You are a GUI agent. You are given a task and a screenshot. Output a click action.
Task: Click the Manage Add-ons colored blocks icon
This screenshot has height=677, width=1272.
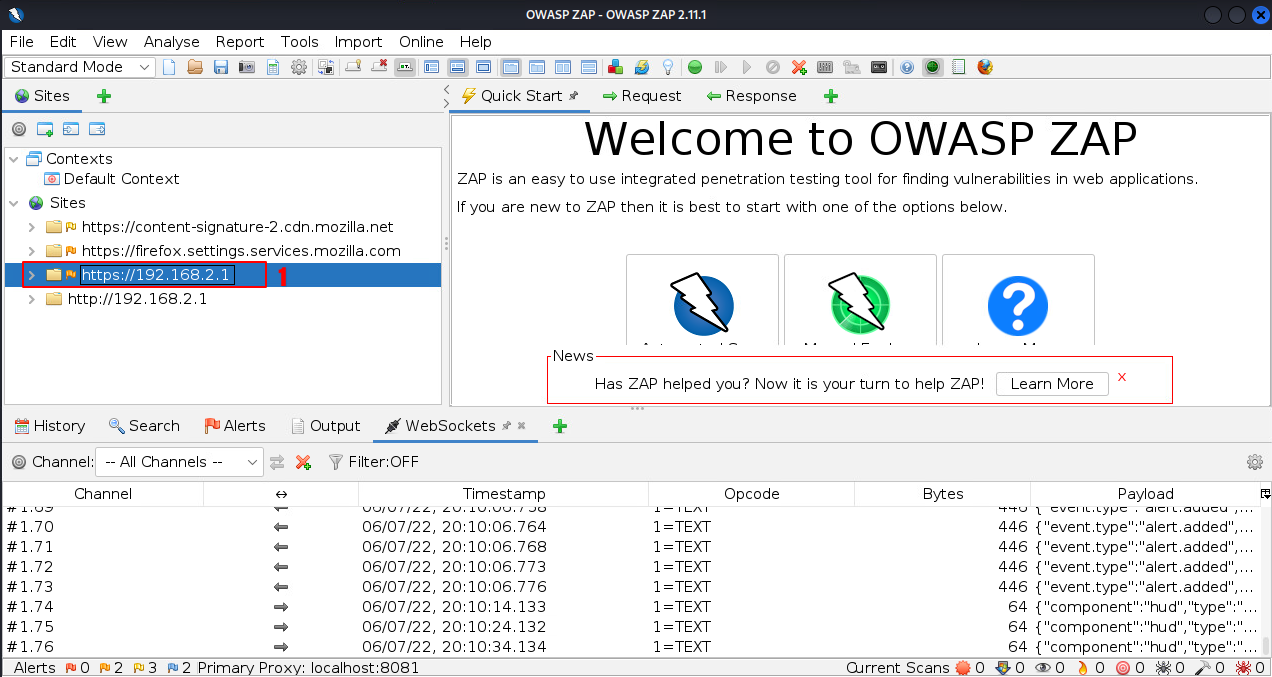click(616, 67)
